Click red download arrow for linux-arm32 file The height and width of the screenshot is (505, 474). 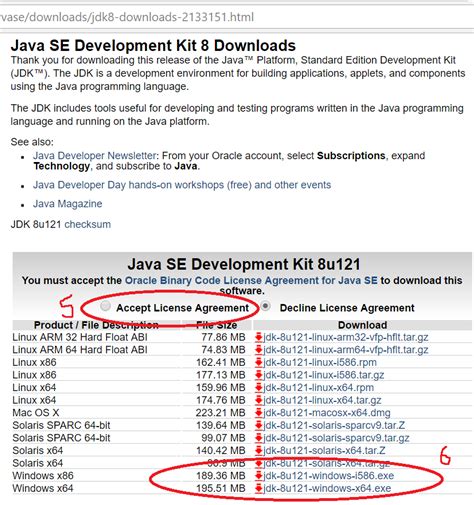coord(259,337)
